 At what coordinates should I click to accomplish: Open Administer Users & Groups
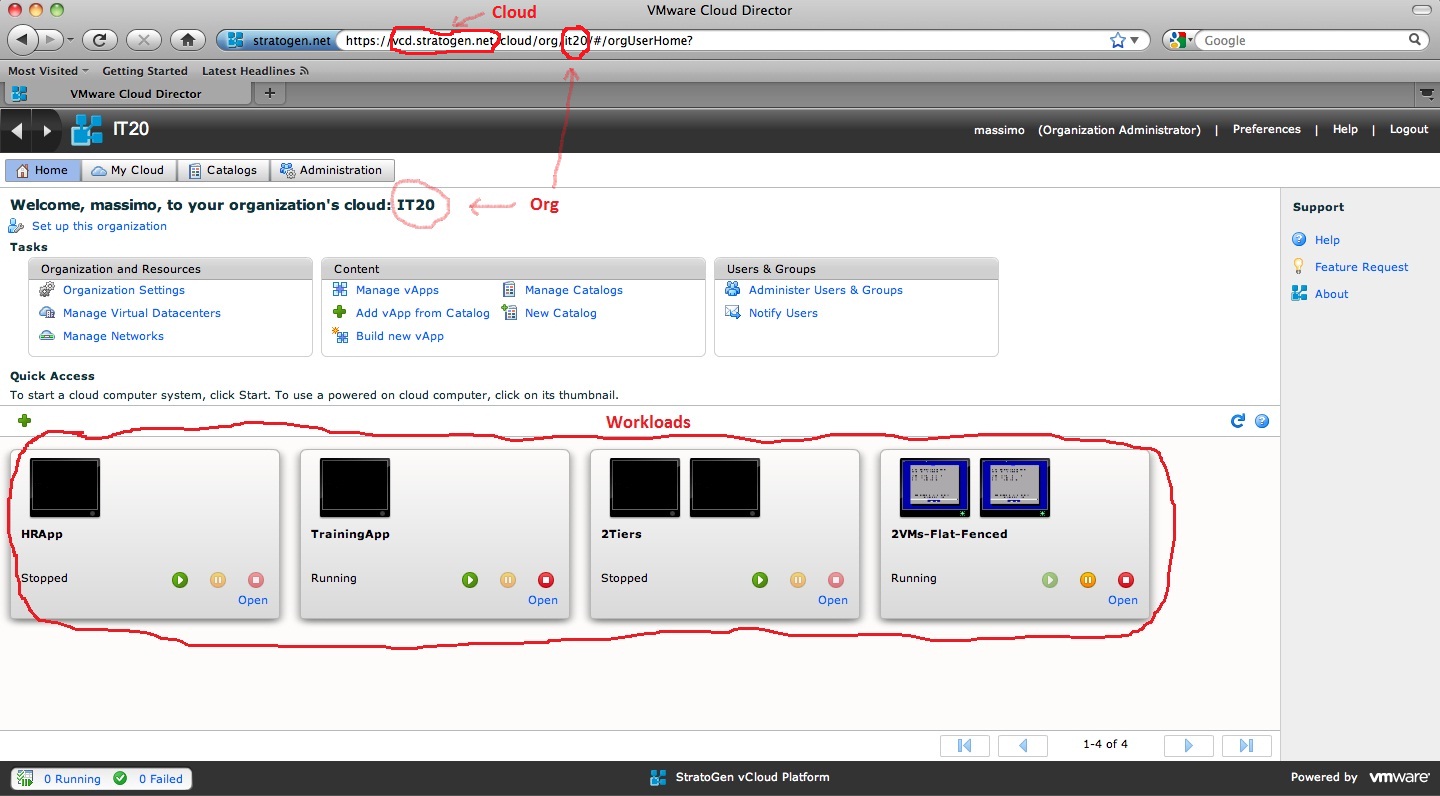pos(826,290)
